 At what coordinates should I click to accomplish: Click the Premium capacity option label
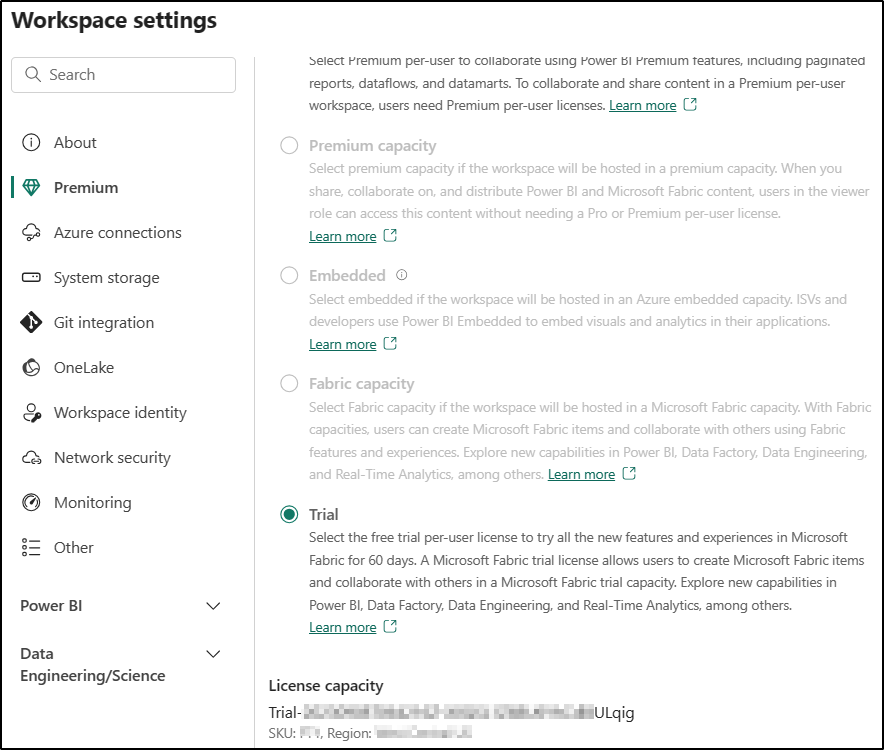click(x=373, y=145)
